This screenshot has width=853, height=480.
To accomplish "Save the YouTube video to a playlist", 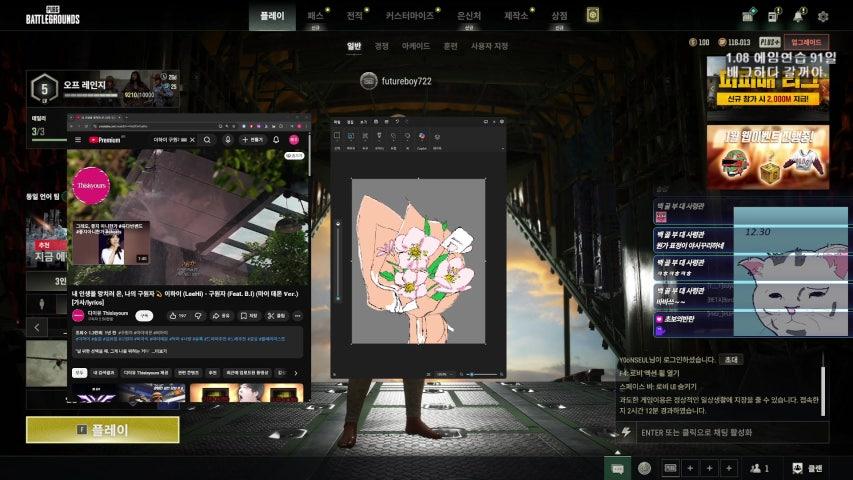I will 249,316.
